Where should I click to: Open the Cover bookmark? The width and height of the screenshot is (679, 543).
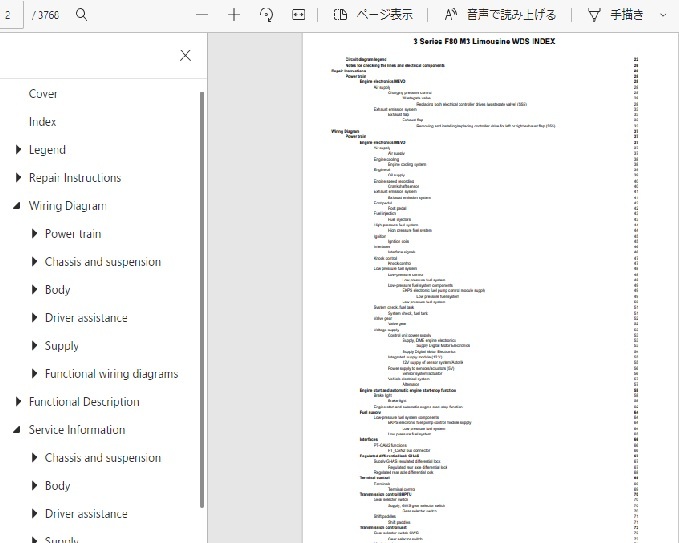pos(43,94)
